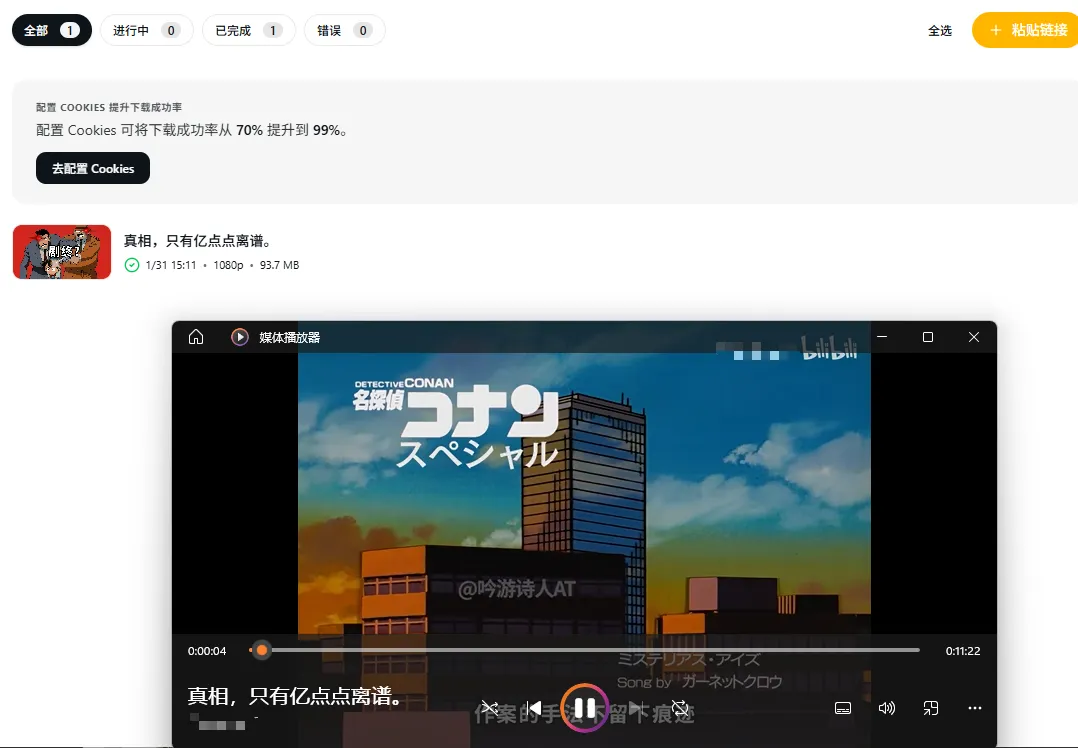This screenshot has width=1078, height=748.
Task: Toggle shuffle in media player
Action: tap(490, 707)
